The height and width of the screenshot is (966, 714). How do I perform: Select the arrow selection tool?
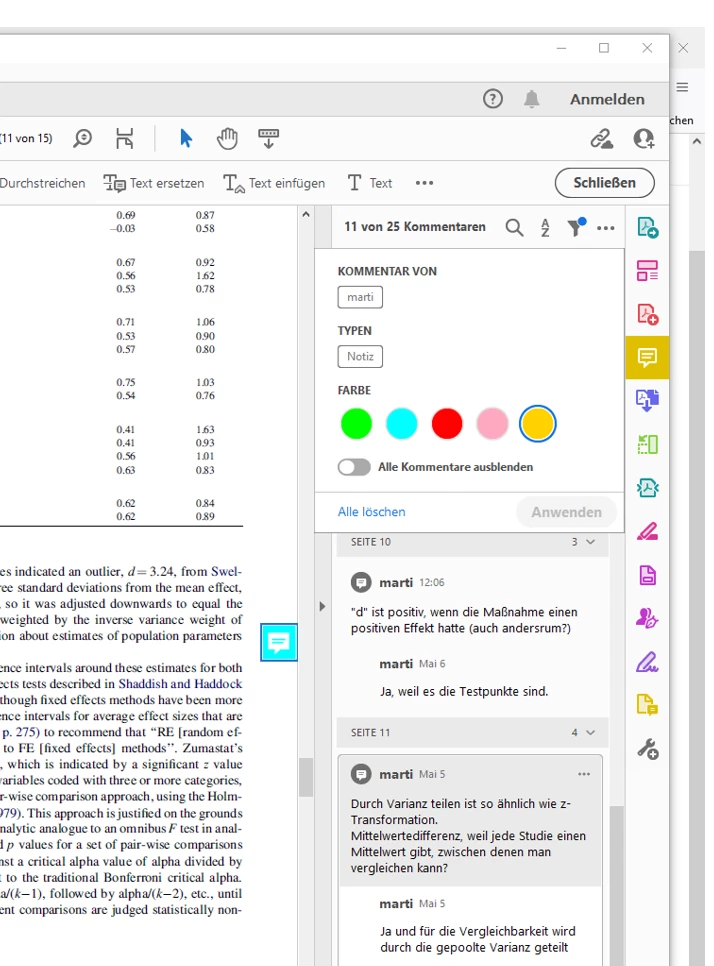pyautogui.click(x=185, y=139)
